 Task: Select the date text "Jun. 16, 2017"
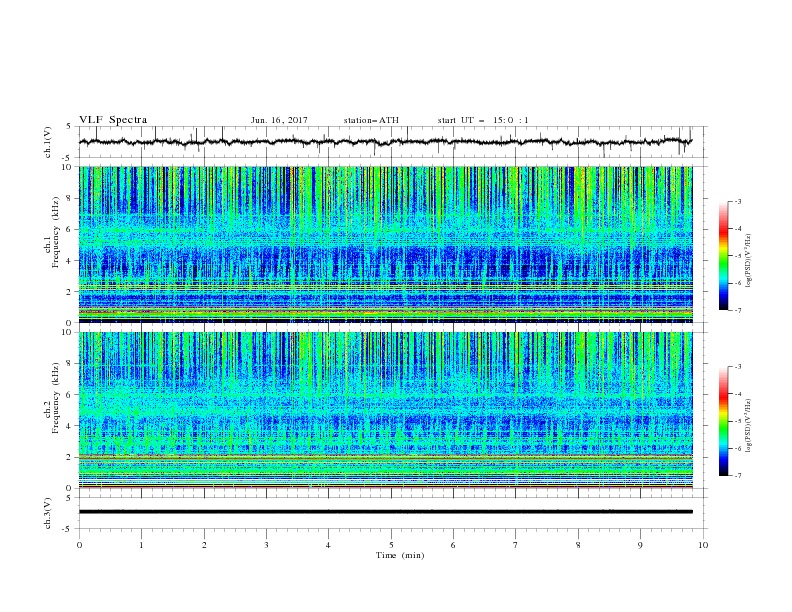[x=279, y=120]
